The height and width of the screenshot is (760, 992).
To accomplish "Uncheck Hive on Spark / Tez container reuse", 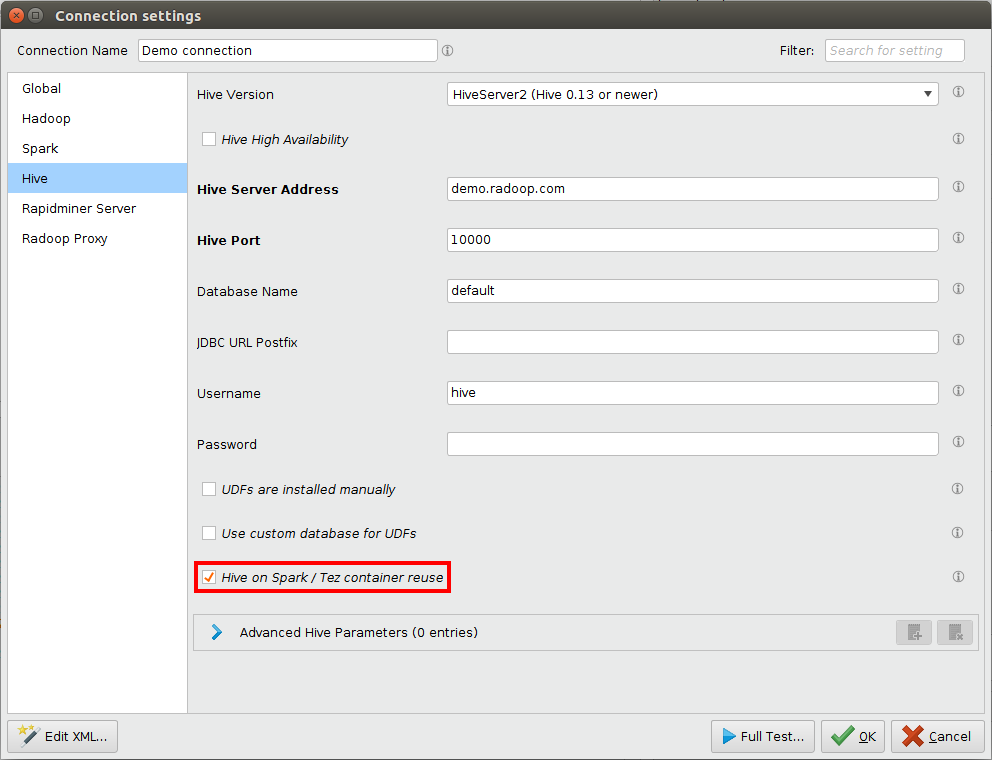I will click(209, 577).
